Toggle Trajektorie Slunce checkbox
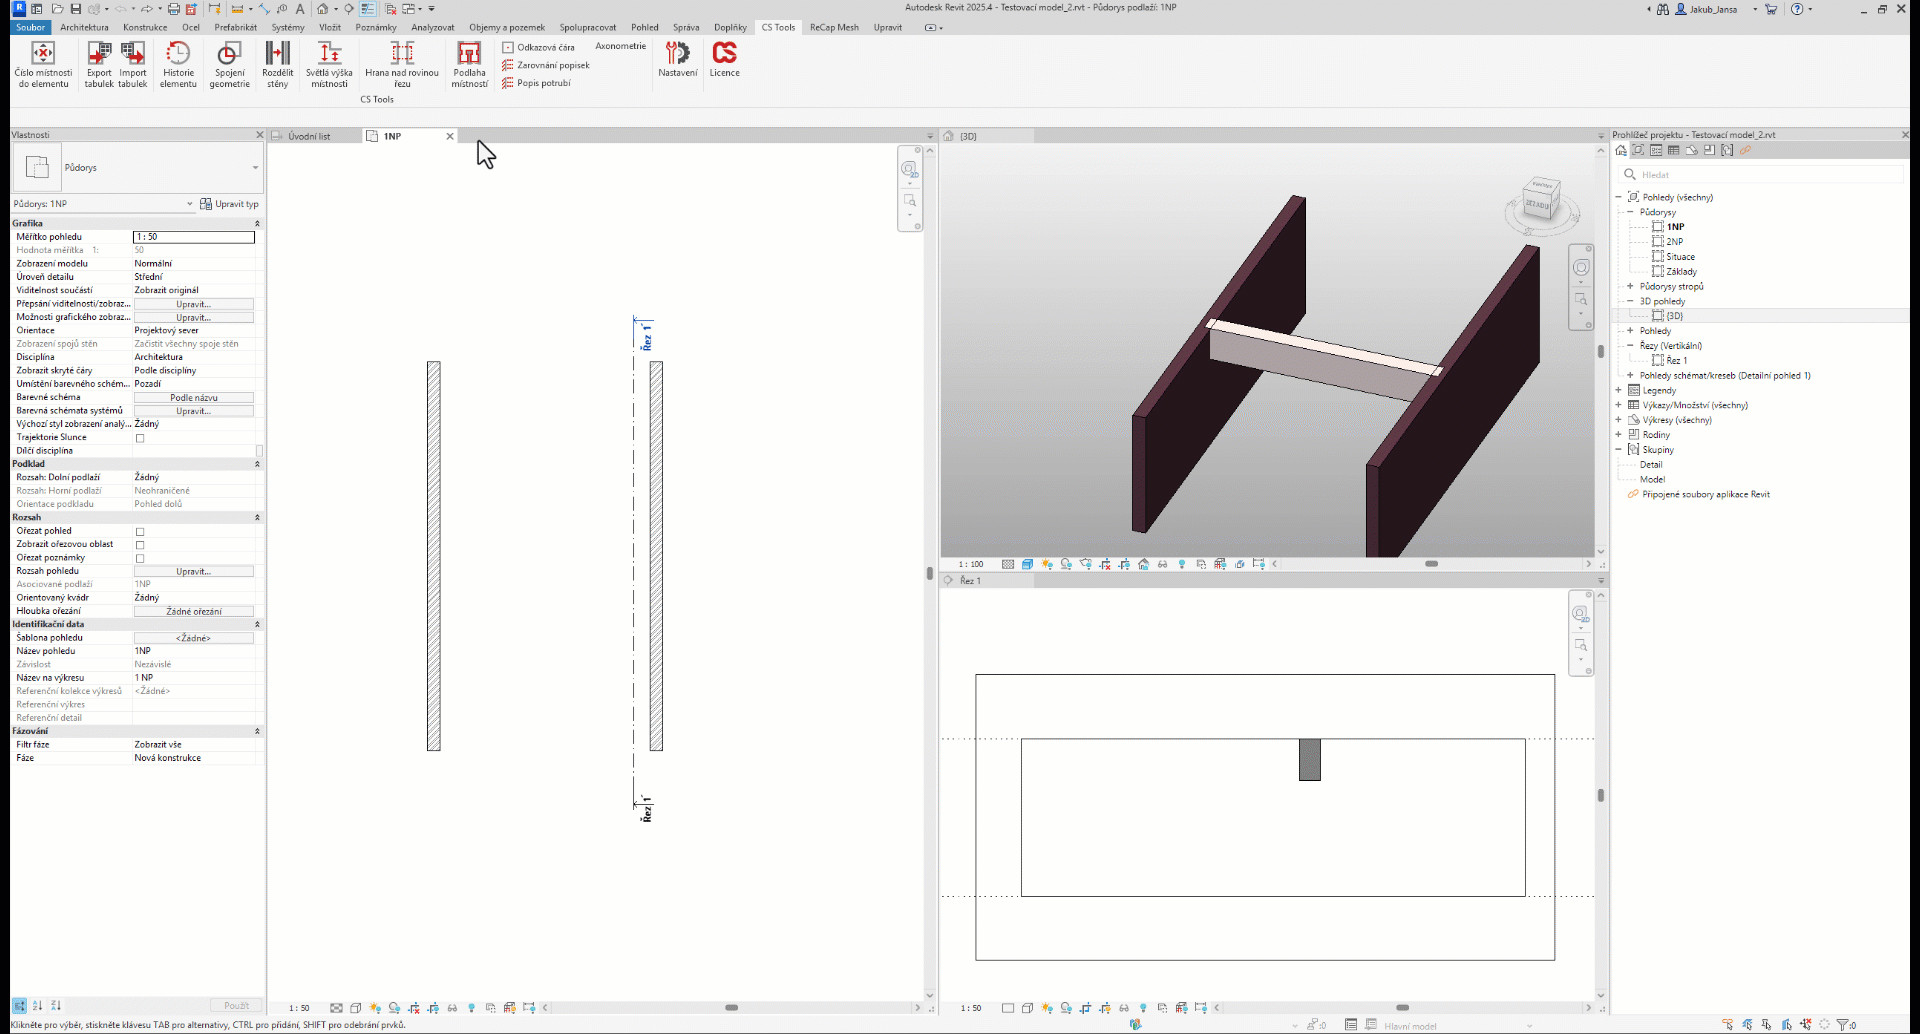 point(140,438)
